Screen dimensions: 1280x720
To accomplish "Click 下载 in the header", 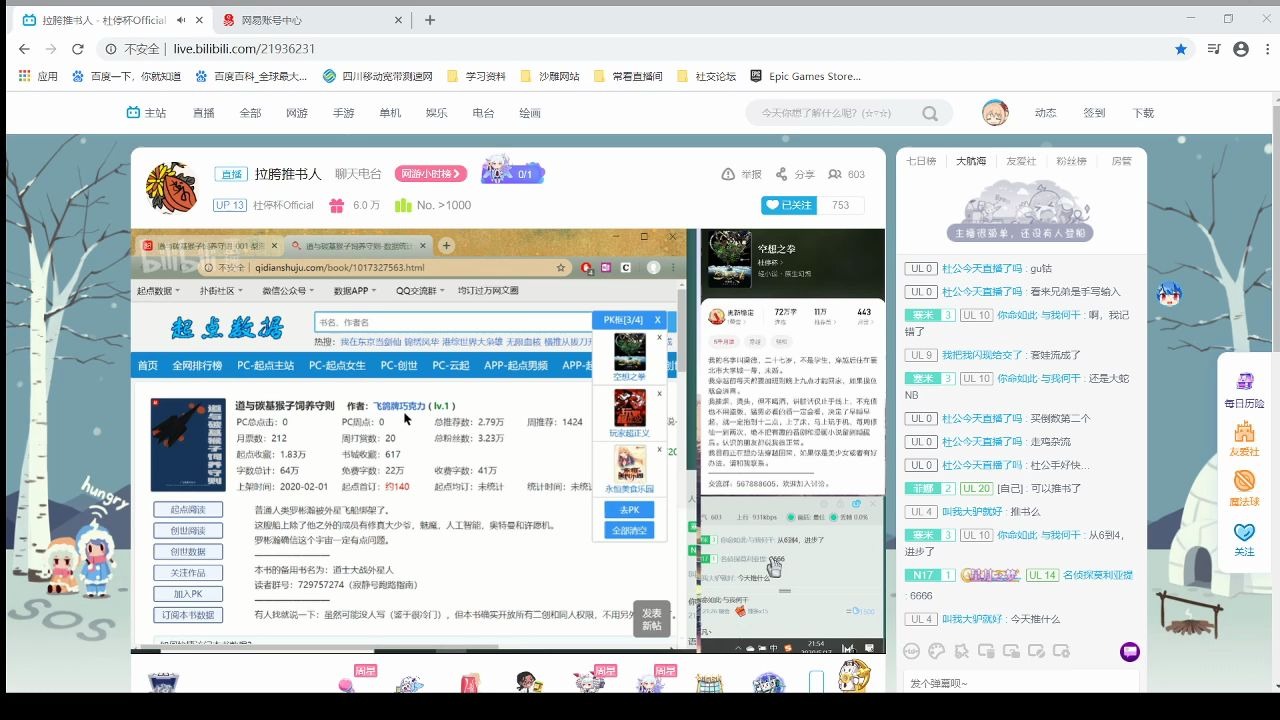I will point(1143,113).
